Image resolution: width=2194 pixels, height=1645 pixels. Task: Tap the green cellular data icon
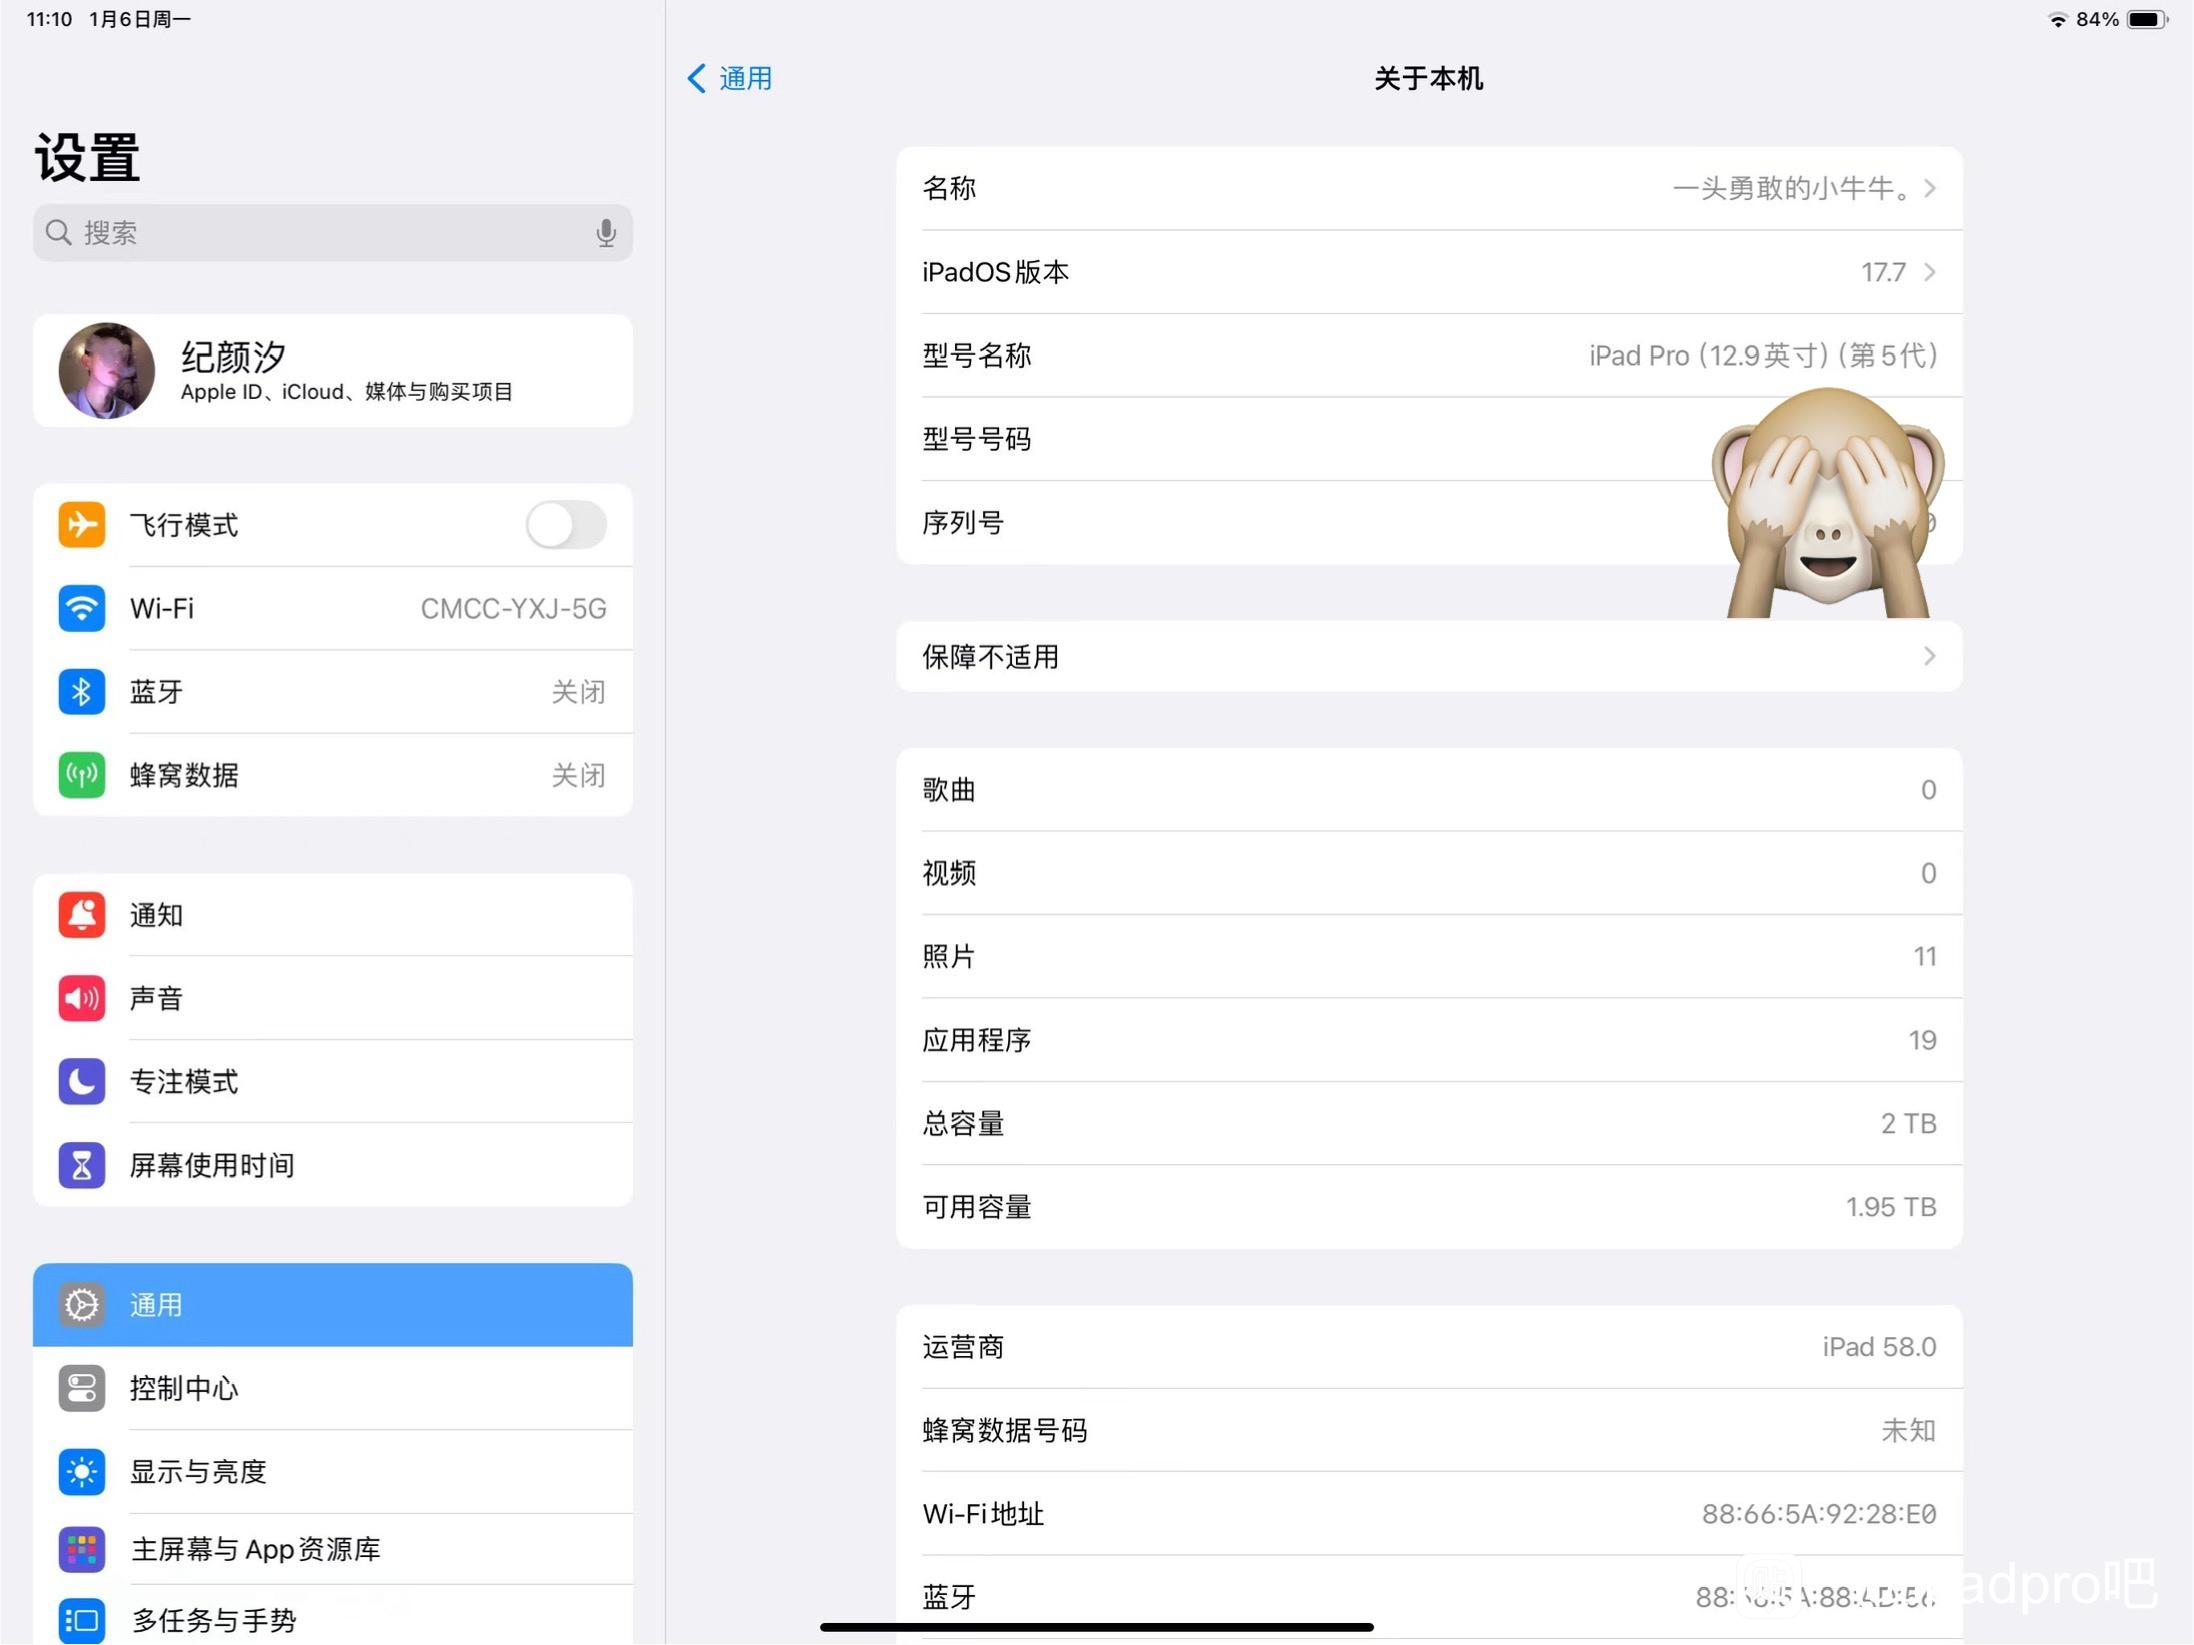coord(81,775)
